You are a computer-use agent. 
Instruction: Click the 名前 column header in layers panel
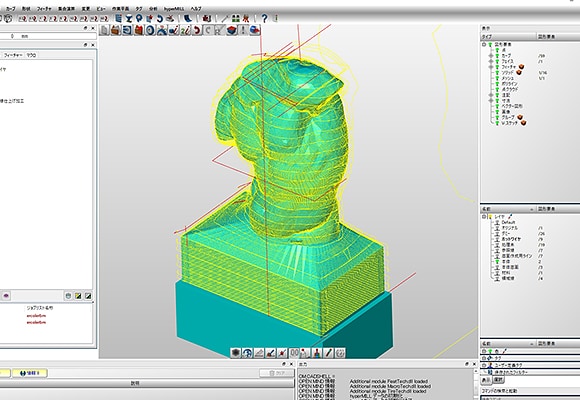coord(508,209)
